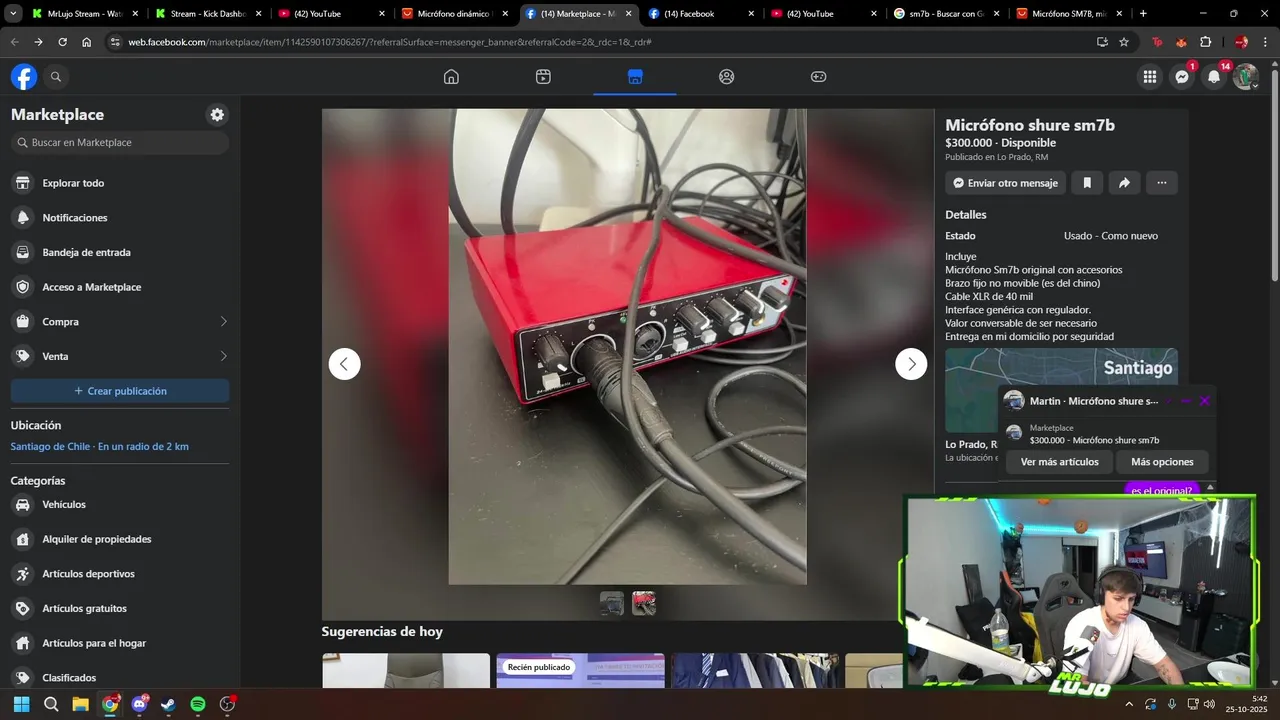Click the address bar URL

(390, 42)
